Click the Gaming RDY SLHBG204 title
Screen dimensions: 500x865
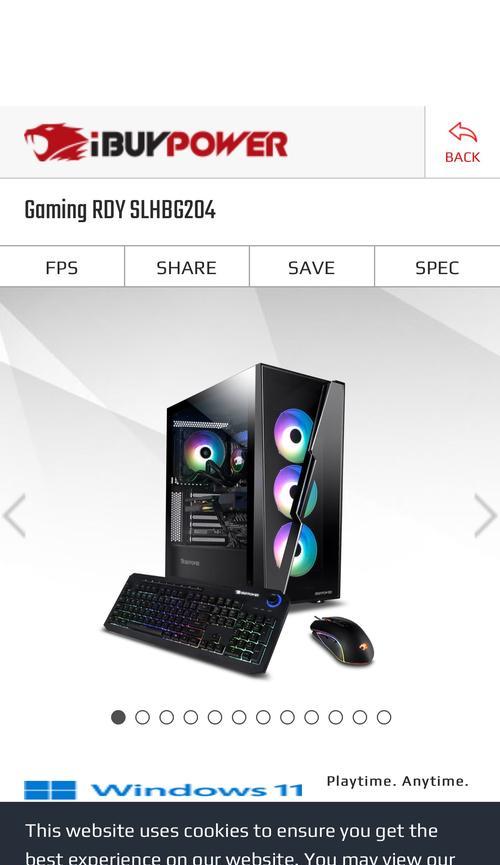(x=120, y=211)
